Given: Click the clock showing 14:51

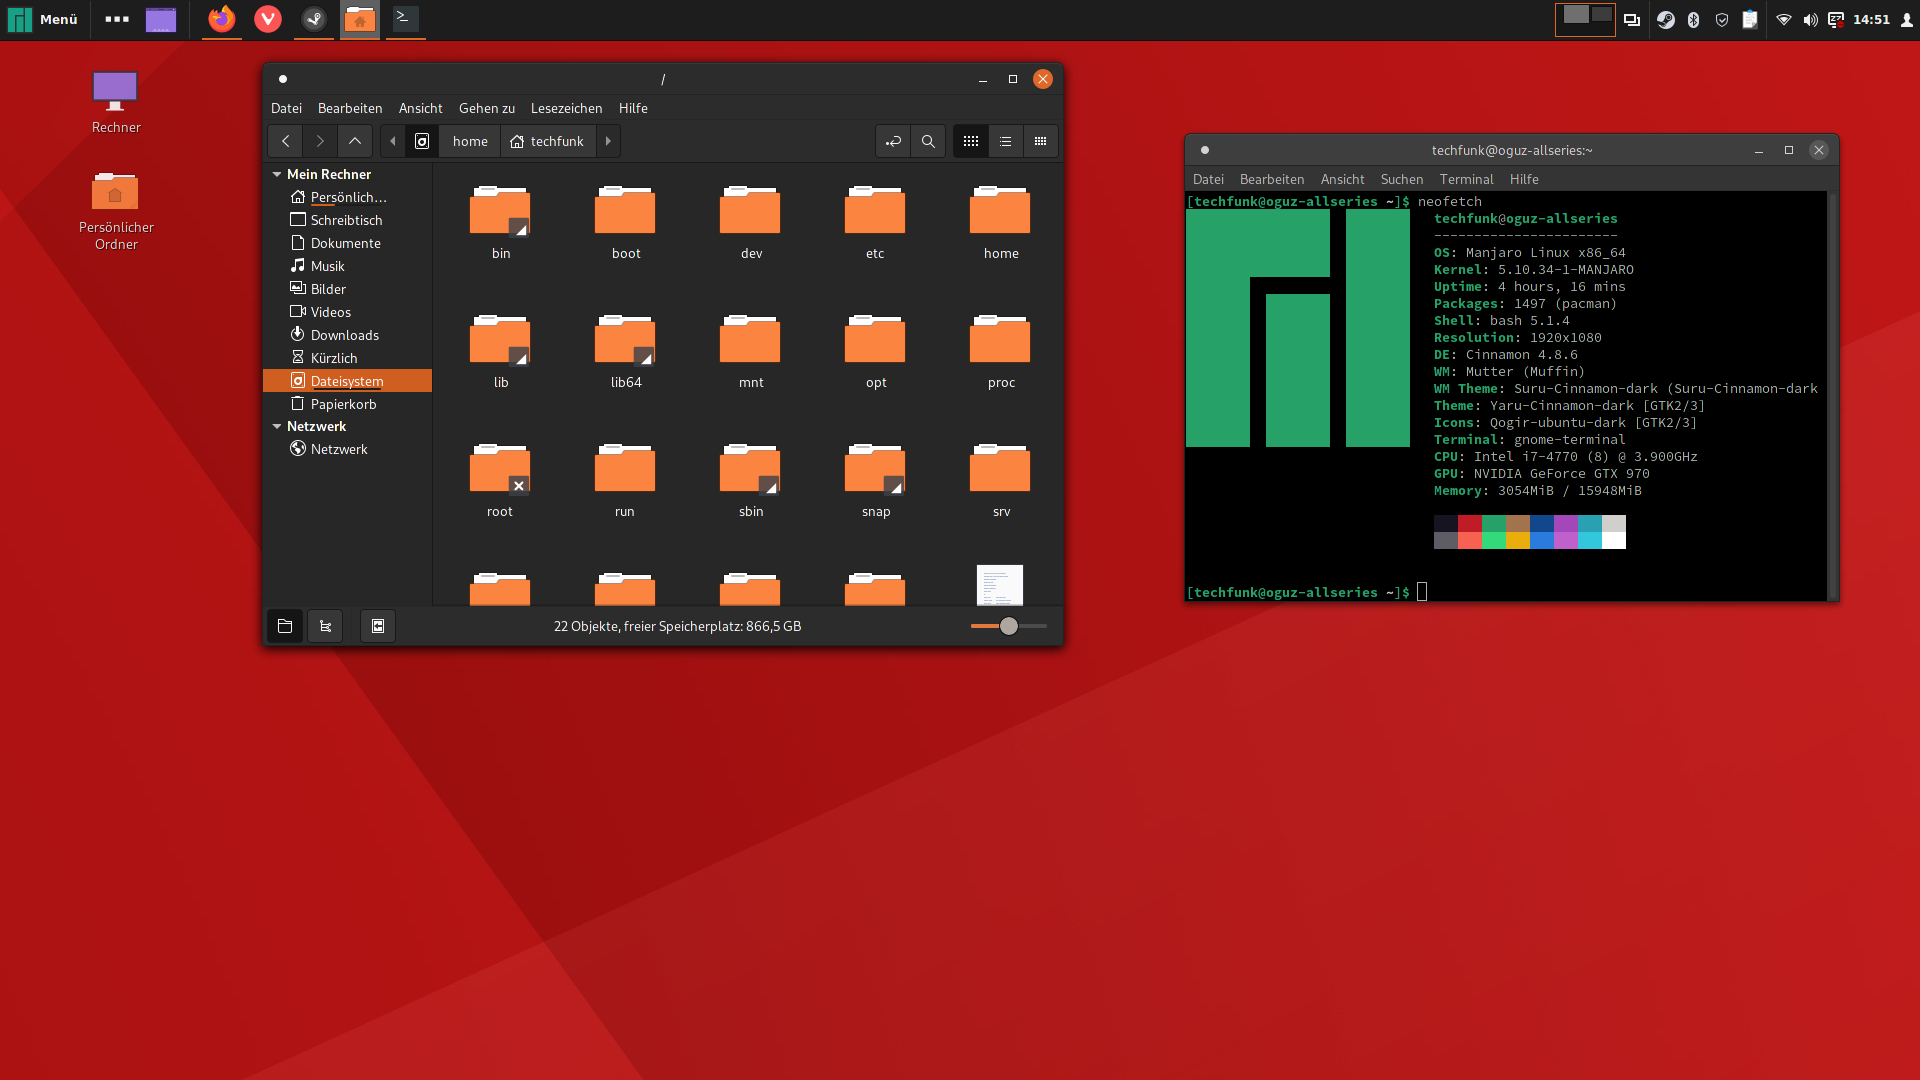Looking at the screenshot, I should [1871, 20].
